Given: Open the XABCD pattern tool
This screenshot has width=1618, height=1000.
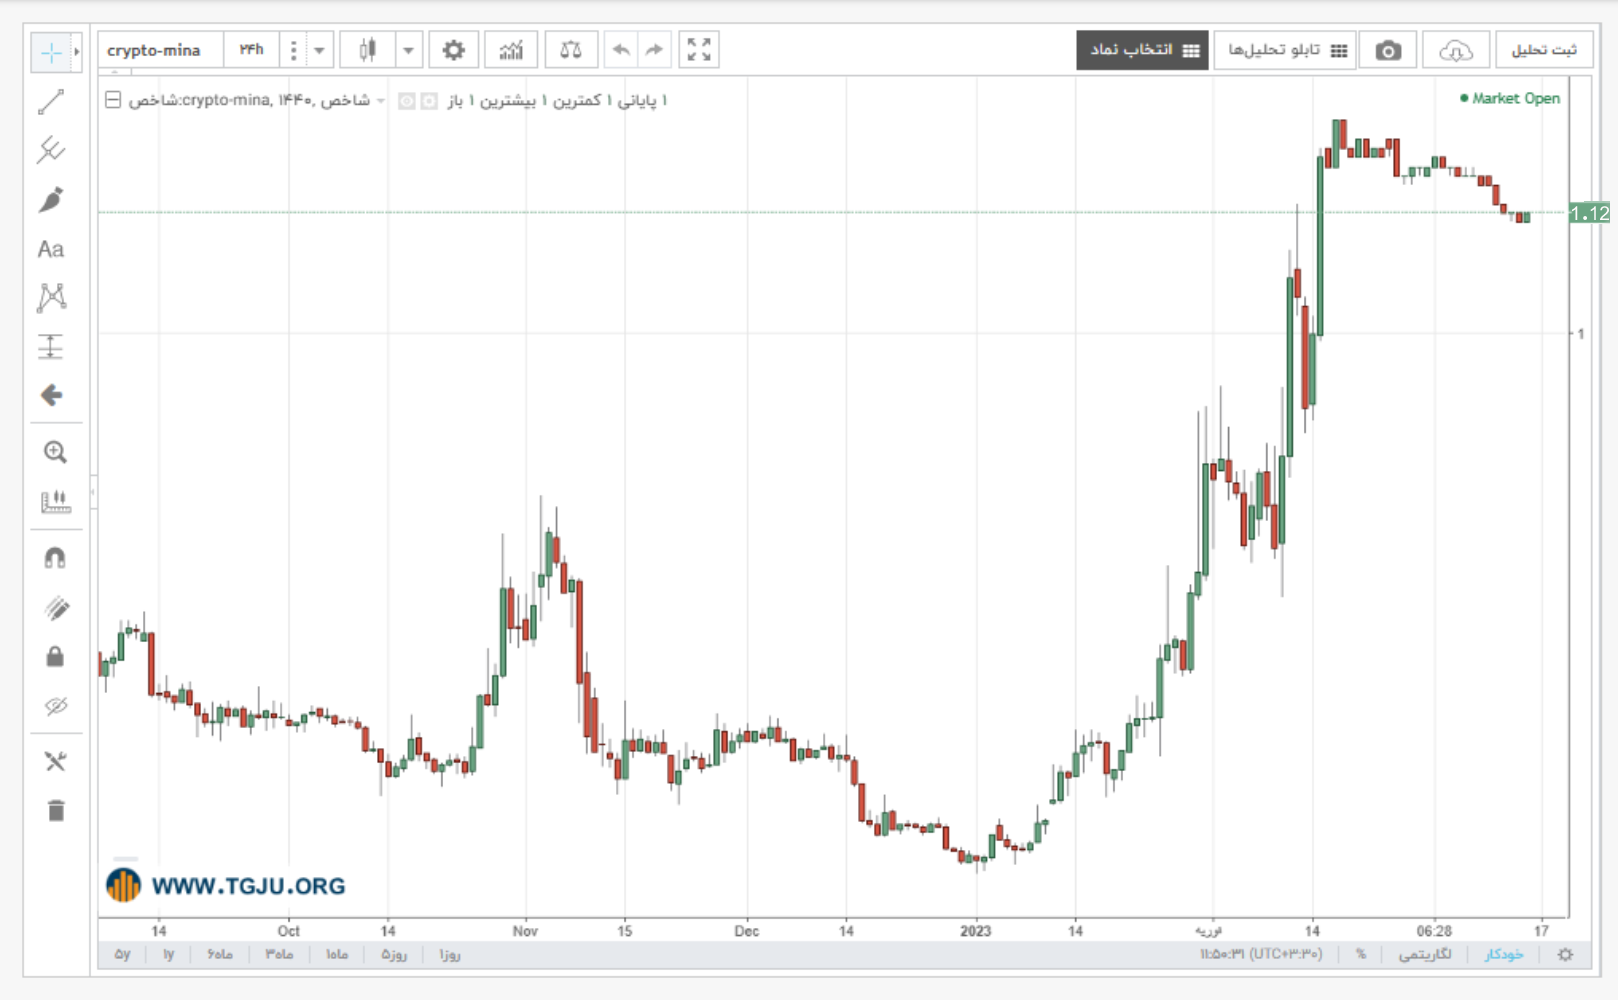Looking at the screenshot, I should tap(51, 298).
